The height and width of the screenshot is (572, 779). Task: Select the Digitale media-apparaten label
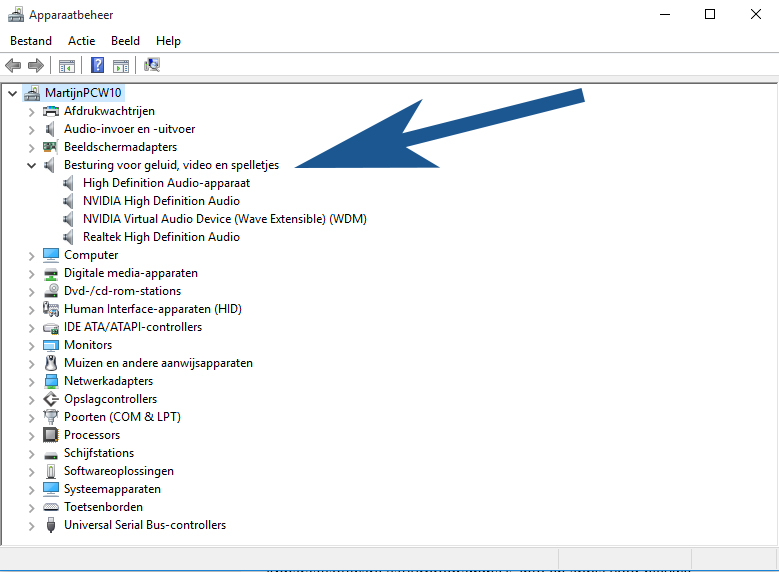(x=131, y=273)
